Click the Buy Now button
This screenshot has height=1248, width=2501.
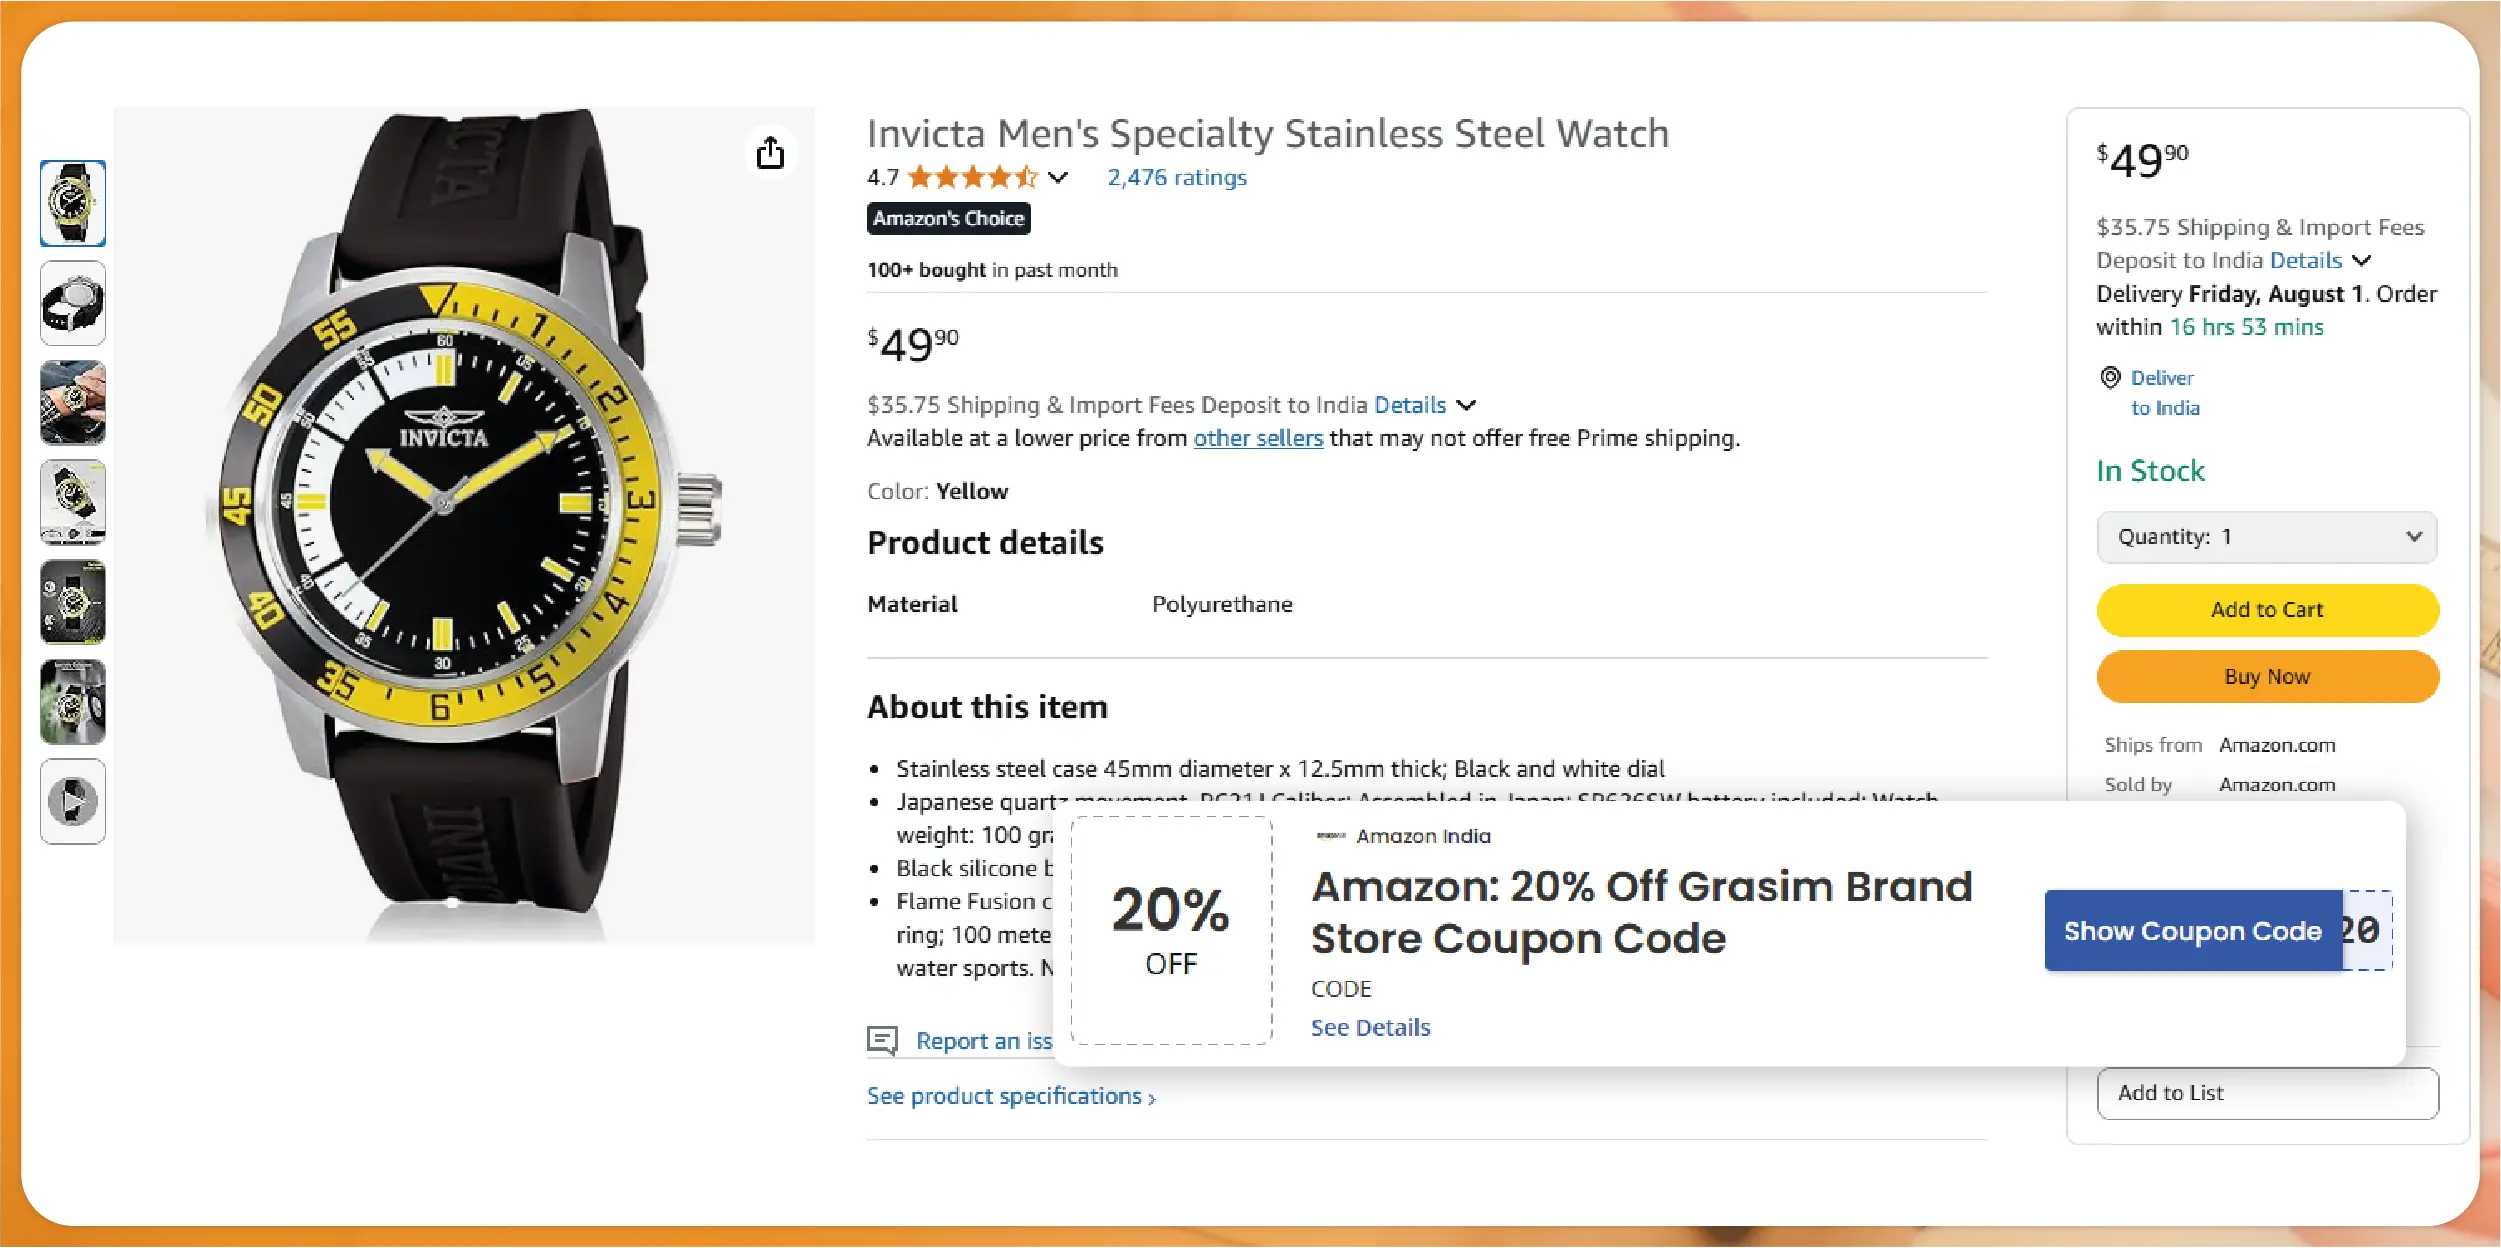pos(2267,677)
